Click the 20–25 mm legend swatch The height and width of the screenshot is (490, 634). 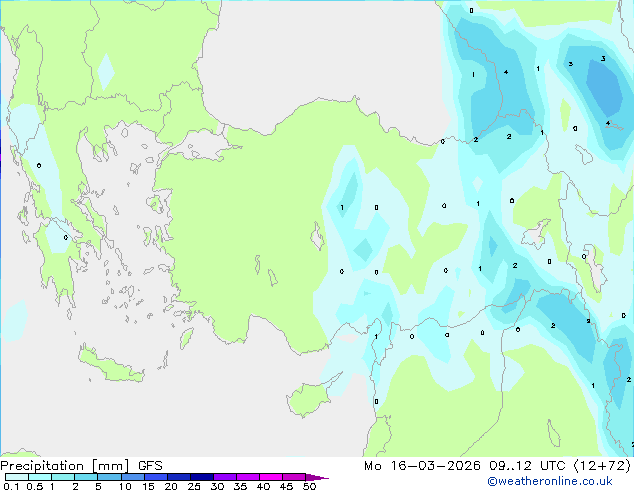(x=179, y=477)
